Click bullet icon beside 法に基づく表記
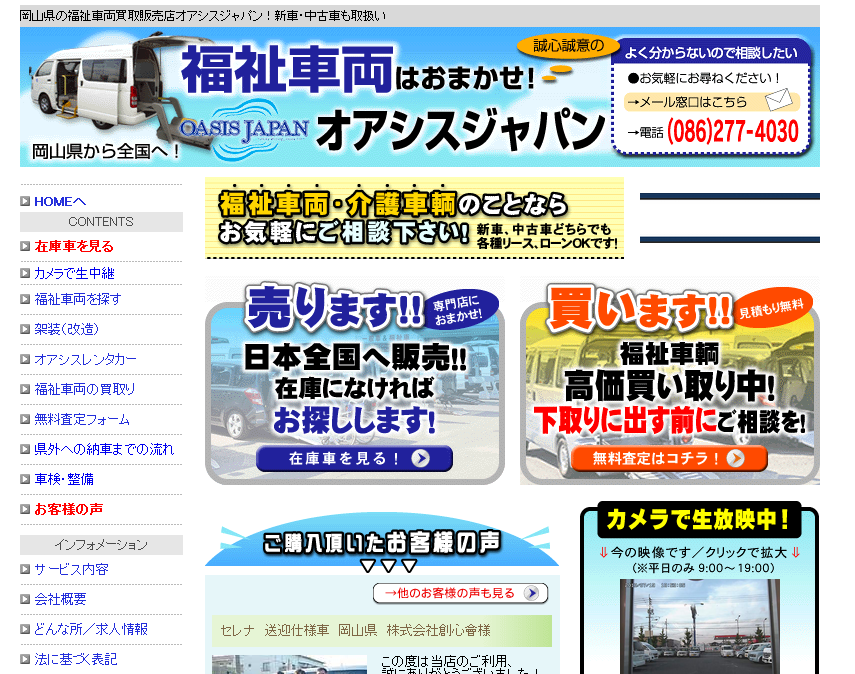855x674 pixels. click(25, 659)
